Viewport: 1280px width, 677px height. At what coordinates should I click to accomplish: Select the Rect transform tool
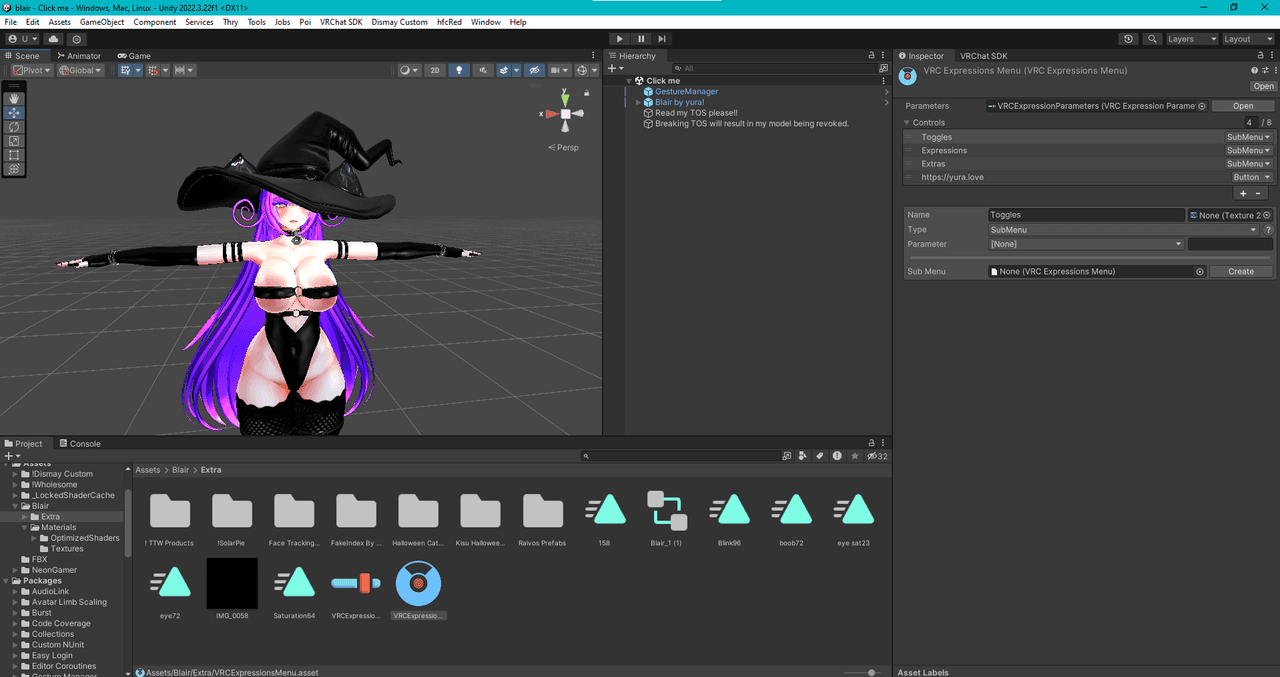pos(14,155)
